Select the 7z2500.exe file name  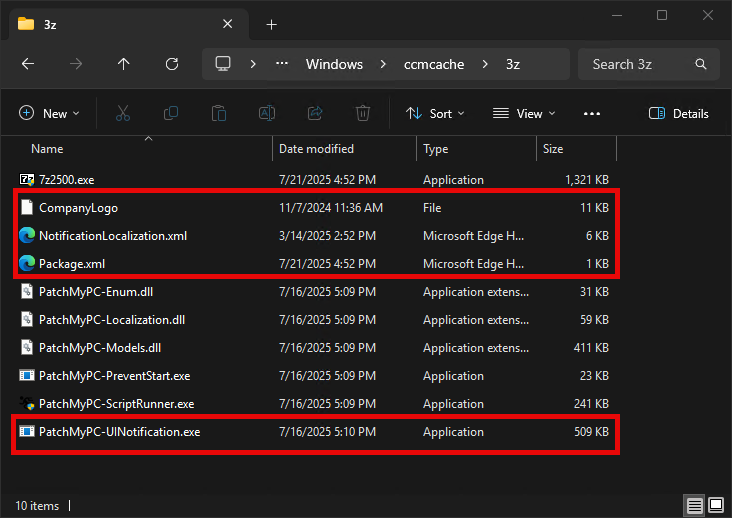click(66, 180)
